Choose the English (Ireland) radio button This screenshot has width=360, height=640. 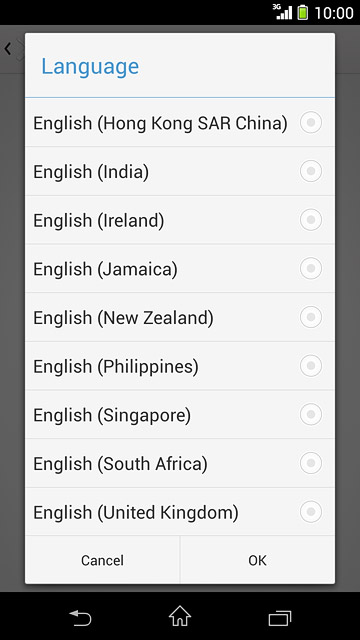point(311,220)
